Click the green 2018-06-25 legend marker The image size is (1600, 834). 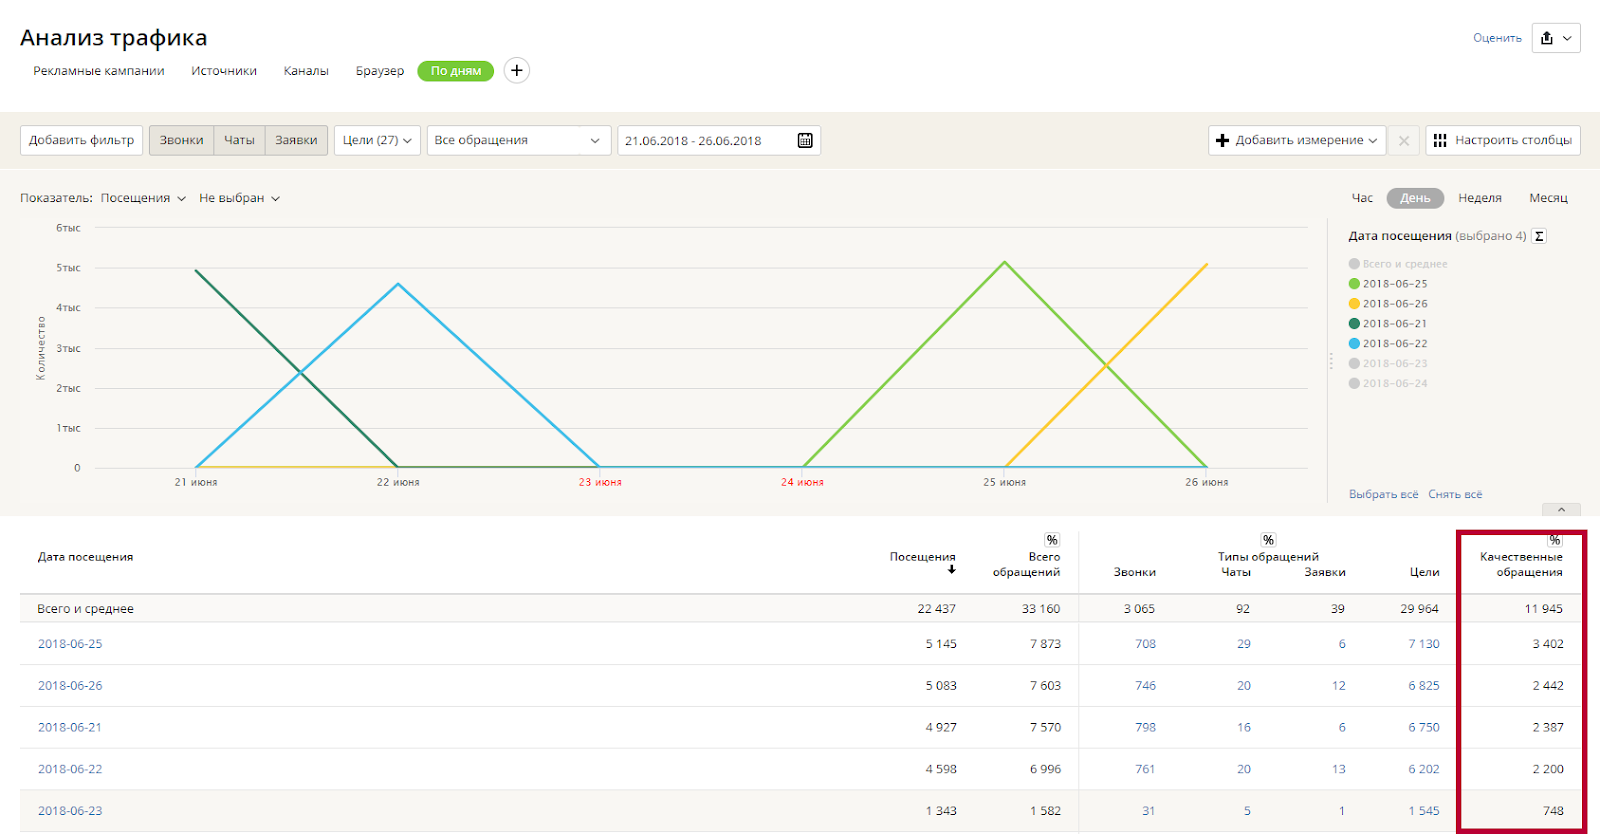pyautogui.click(x=1354, y=284)
